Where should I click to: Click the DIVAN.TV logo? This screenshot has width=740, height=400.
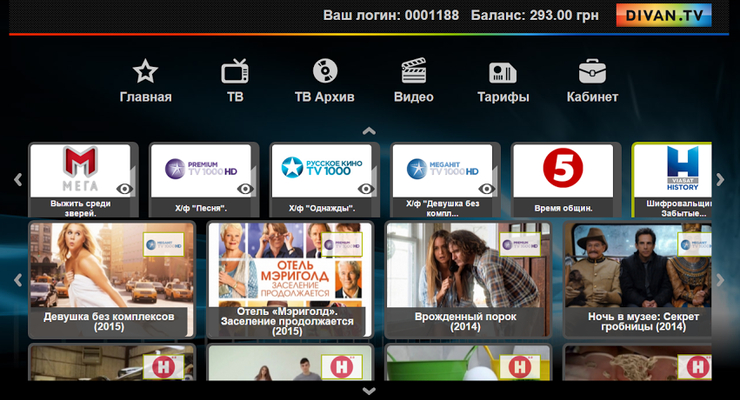(x=664, y=15)
